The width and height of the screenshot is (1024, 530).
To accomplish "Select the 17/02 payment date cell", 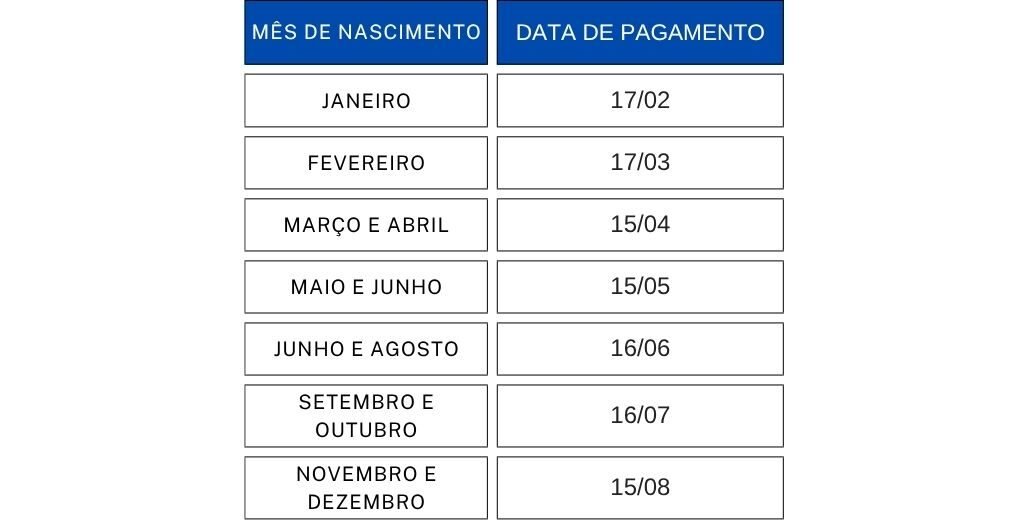I will point(640,101).
